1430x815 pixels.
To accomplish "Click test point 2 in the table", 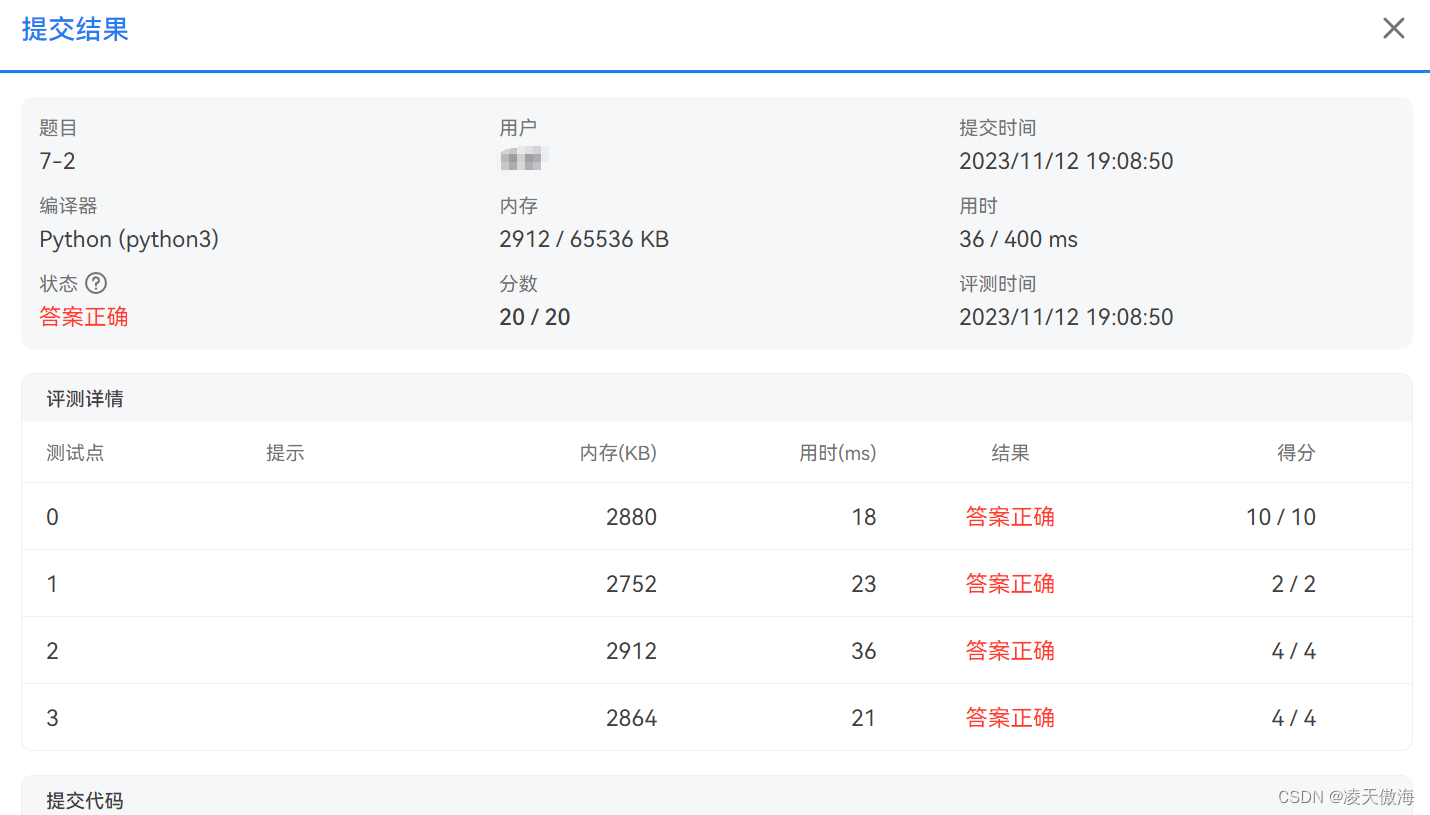I will (52, 651).
